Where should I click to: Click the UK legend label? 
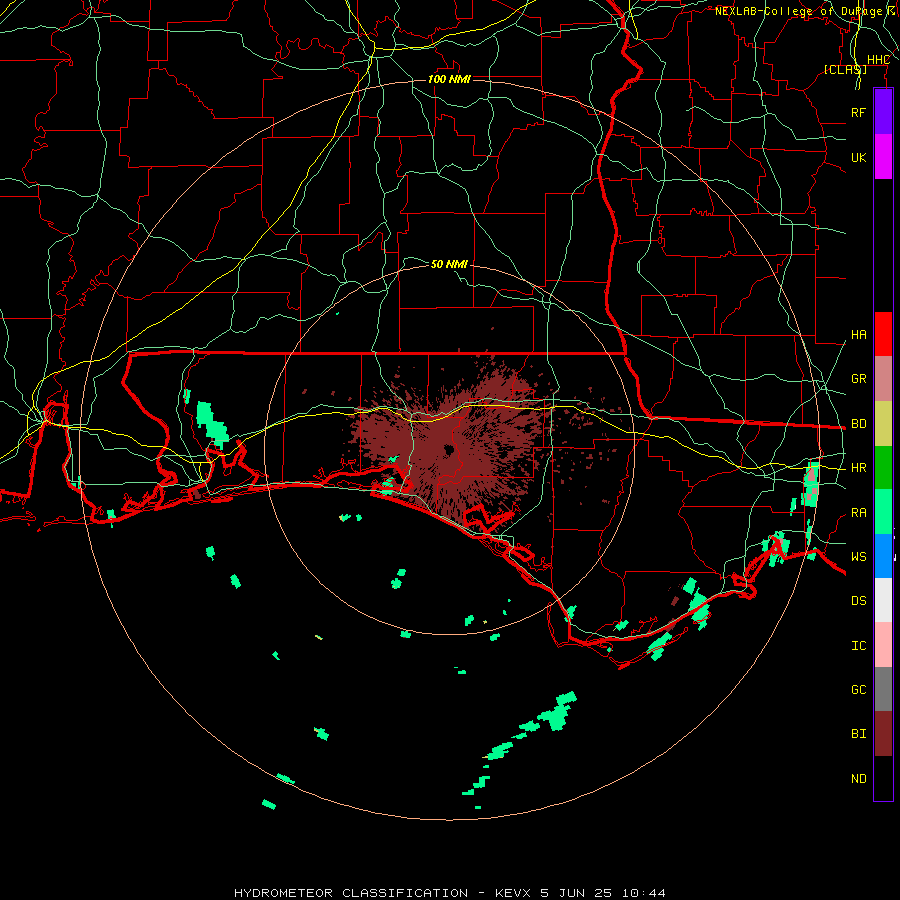[858, 157]
